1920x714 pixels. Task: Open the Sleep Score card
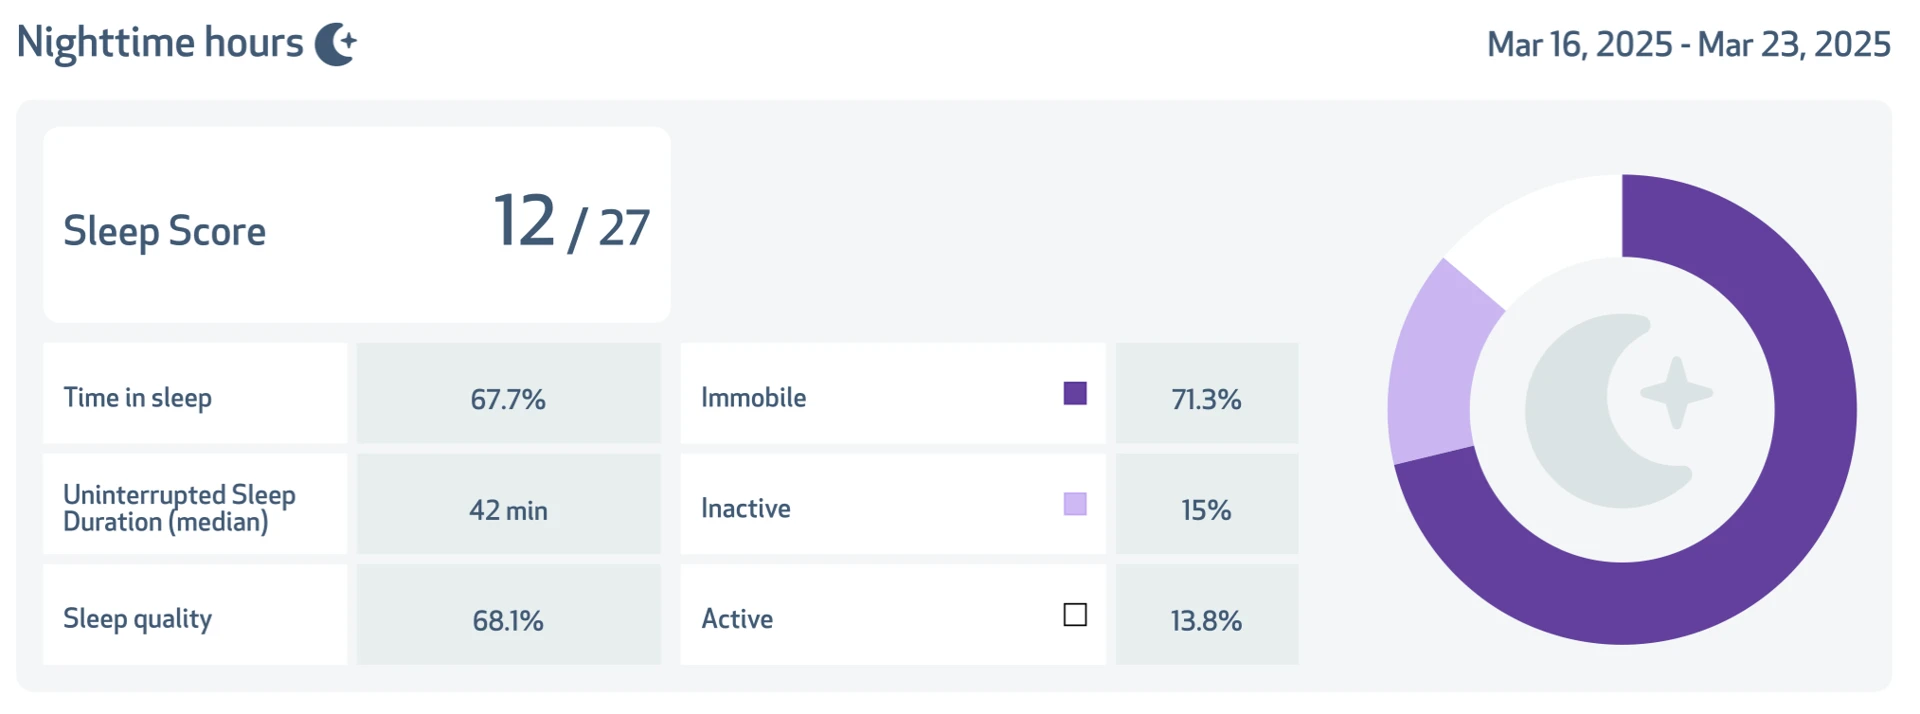tap(357, 225)
